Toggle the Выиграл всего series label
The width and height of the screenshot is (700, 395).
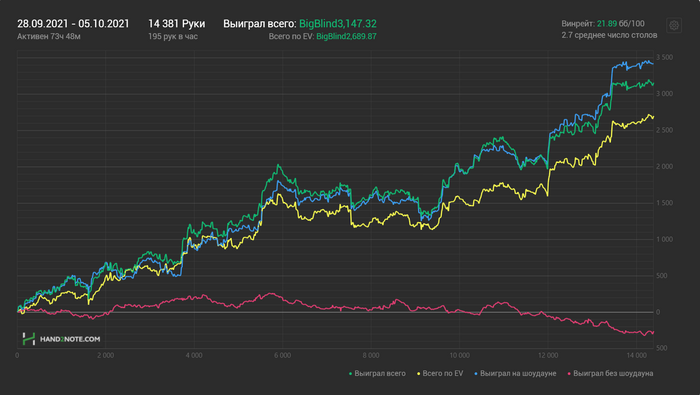(x=380, y=374)
